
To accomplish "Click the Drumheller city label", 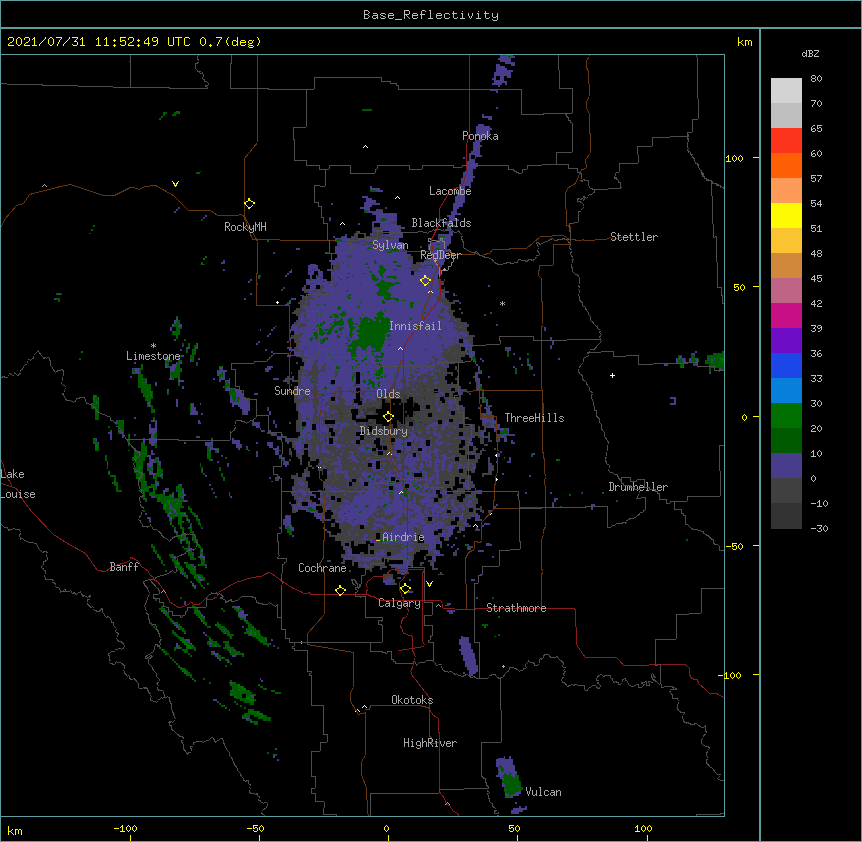I will coord(638,487).
